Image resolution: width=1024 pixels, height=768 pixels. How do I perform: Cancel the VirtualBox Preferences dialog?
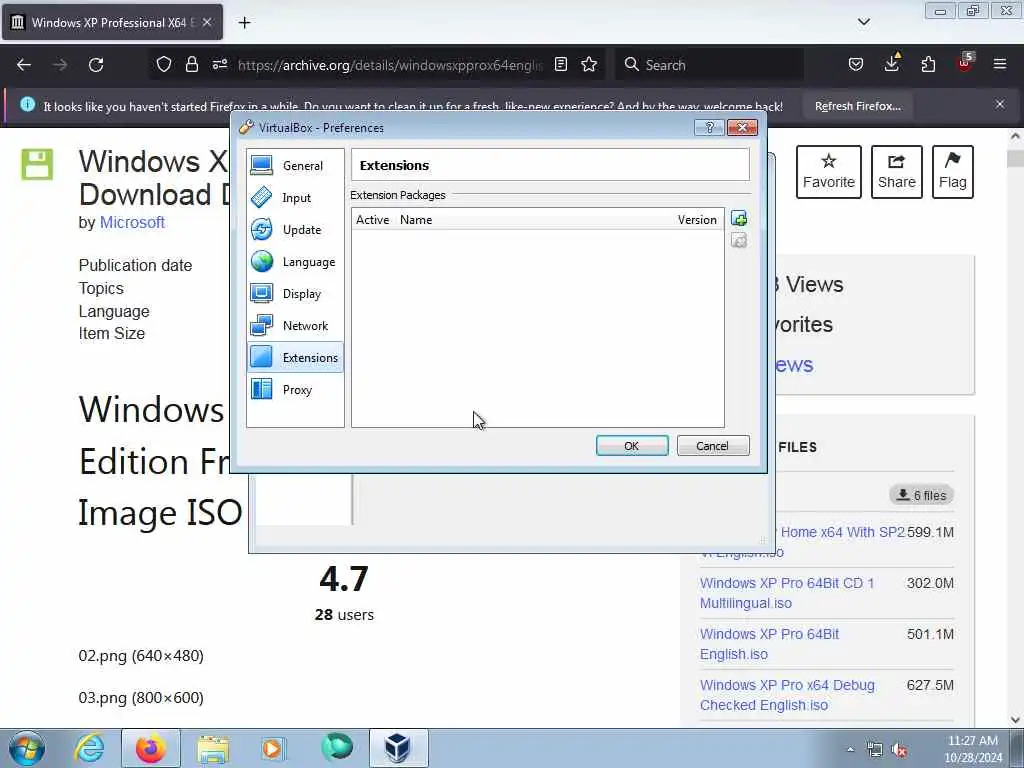712,446
